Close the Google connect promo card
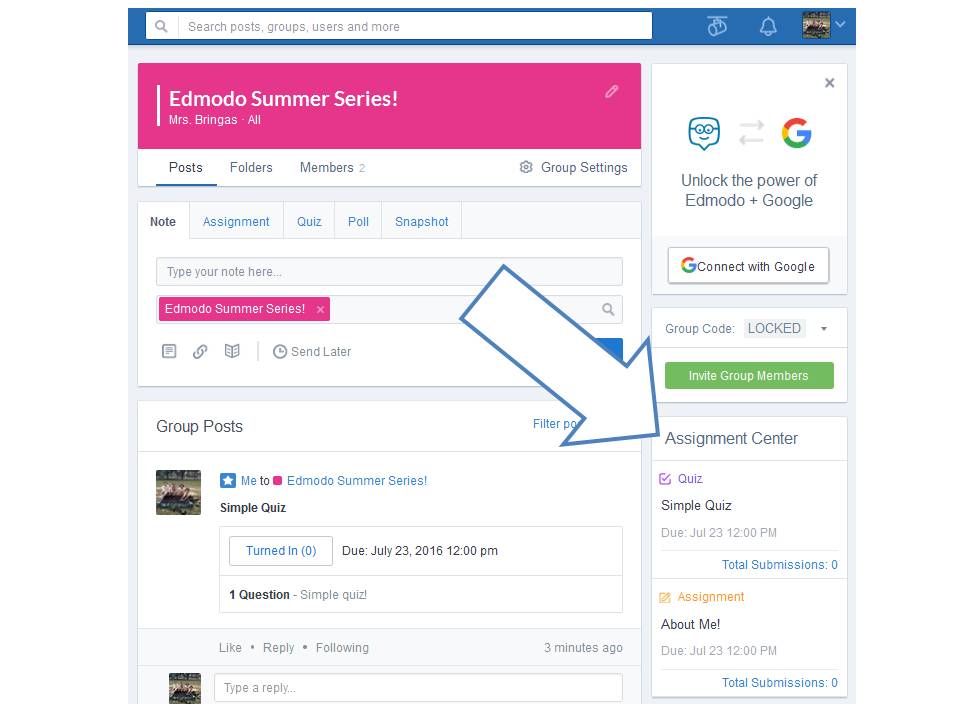The width and height of the screenshot is (960, 720). pos(830,83)
